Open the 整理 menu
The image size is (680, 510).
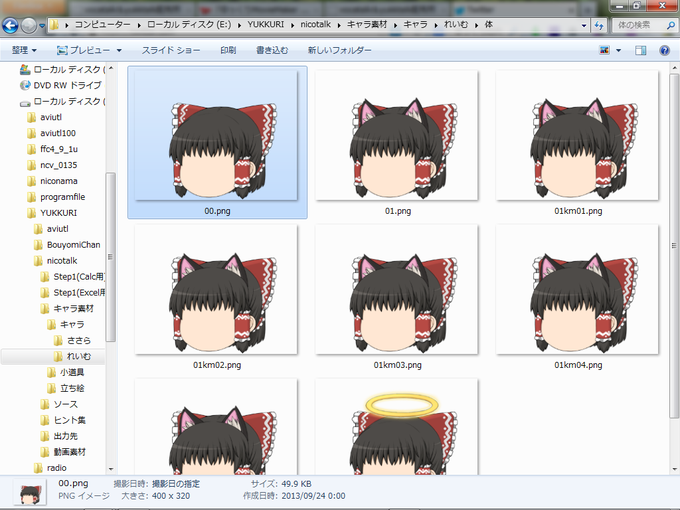point(24,50)
